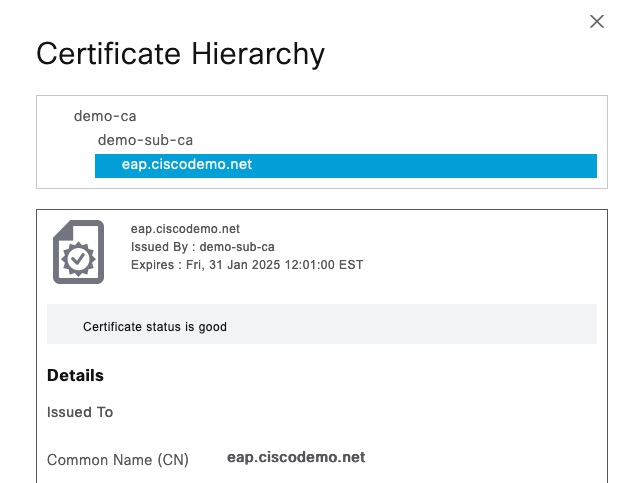Click the 'Certificate Hierarchy' title
The image size is (622, 483).
[x=180, y=54]
